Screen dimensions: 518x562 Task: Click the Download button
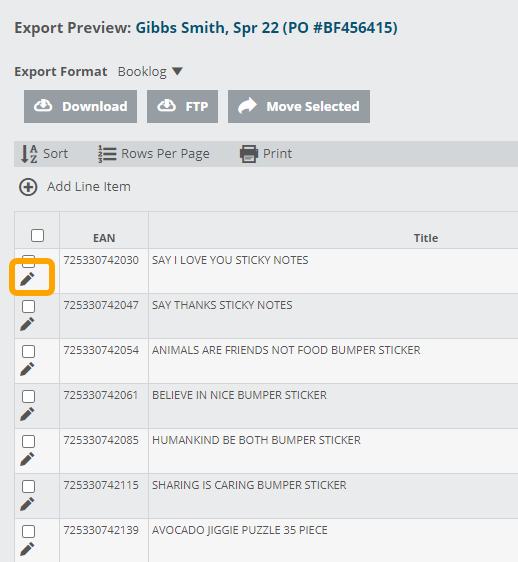click(x=80, y=106)
